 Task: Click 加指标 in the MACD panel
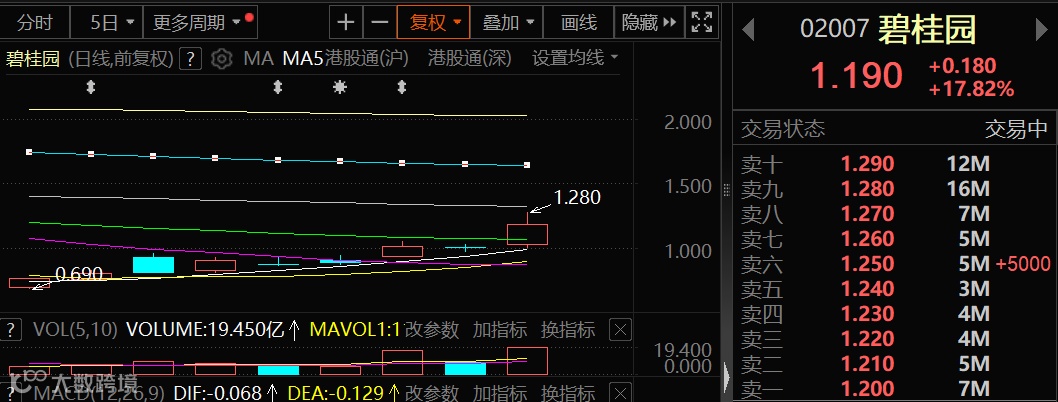coord(499,393)
